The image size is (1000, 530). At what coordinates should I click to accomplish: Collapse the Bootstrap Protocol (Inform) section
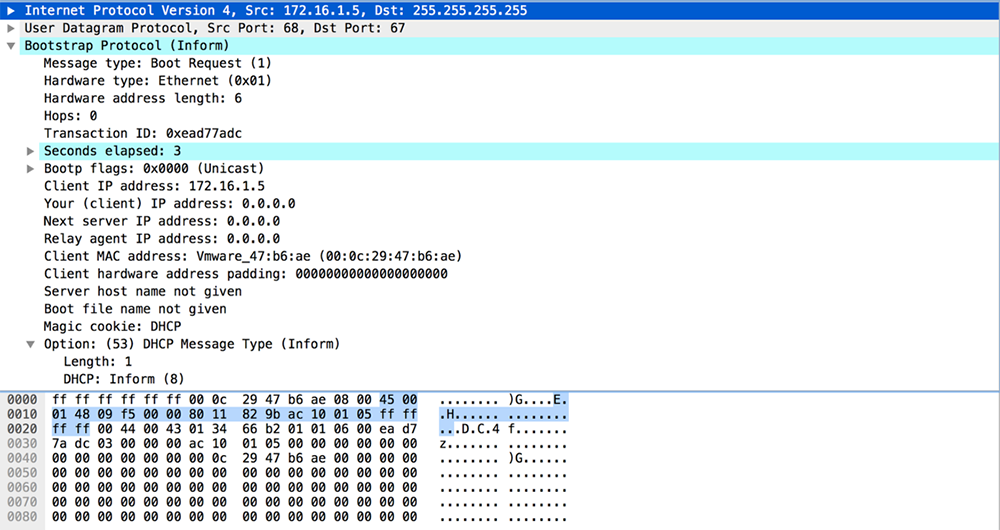11,46
